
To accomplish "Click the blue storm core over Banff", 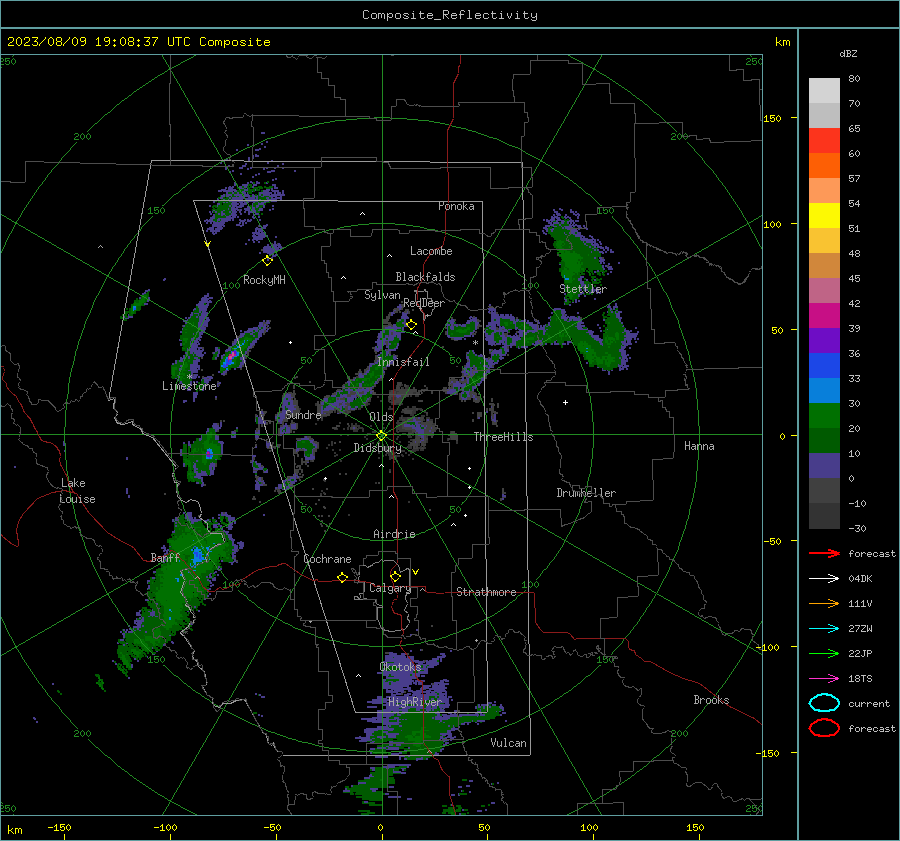I will point(199,555).
